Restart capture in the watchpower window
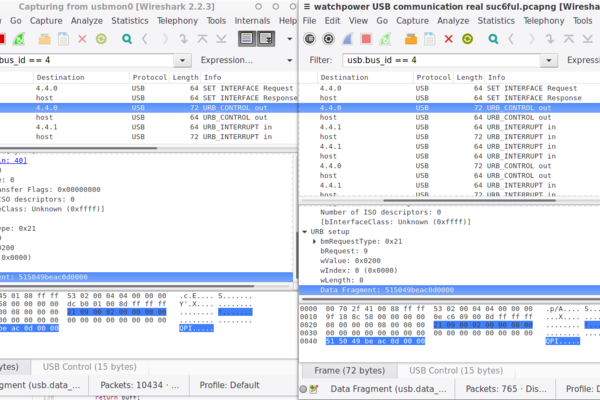The width and height of the screenshot is (600, 400). tap(385, 39)
